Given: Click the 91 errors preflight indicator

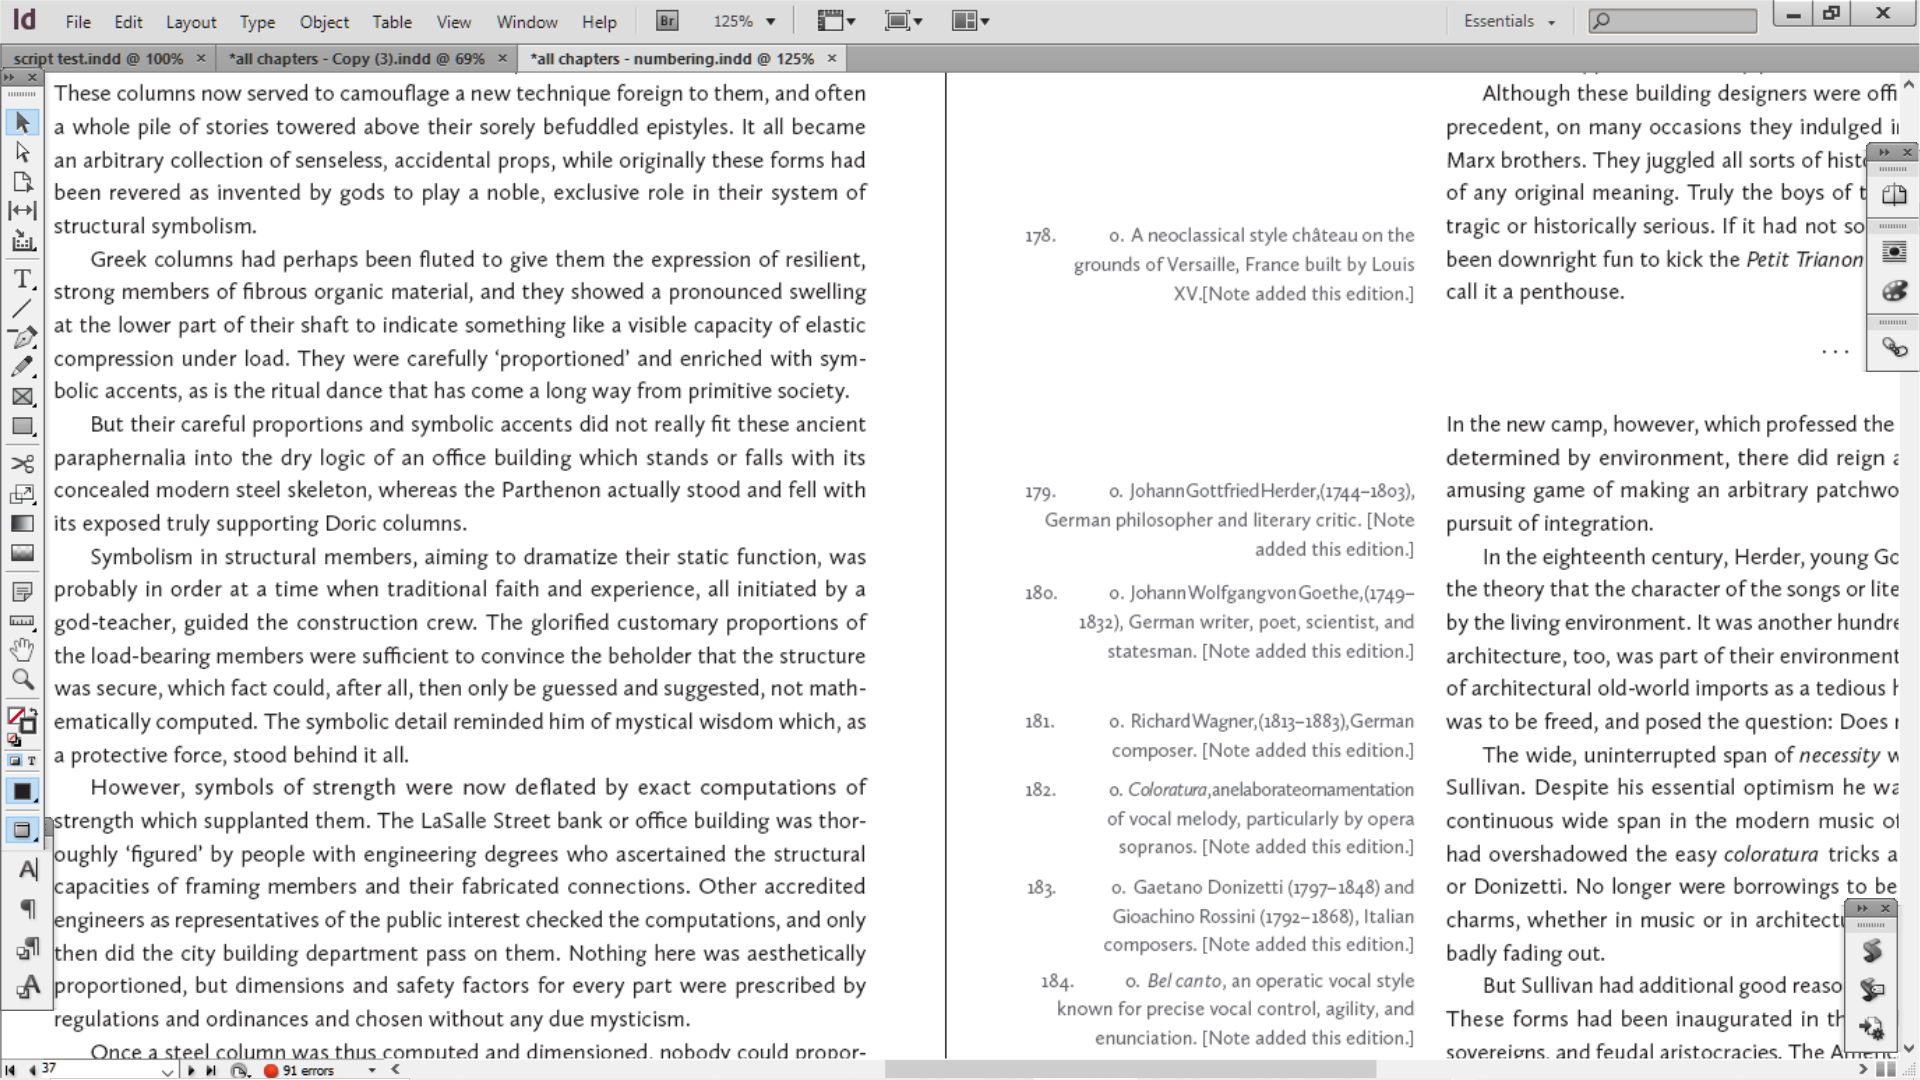Looking at the screenshot, I should [x=303, y=1070].
